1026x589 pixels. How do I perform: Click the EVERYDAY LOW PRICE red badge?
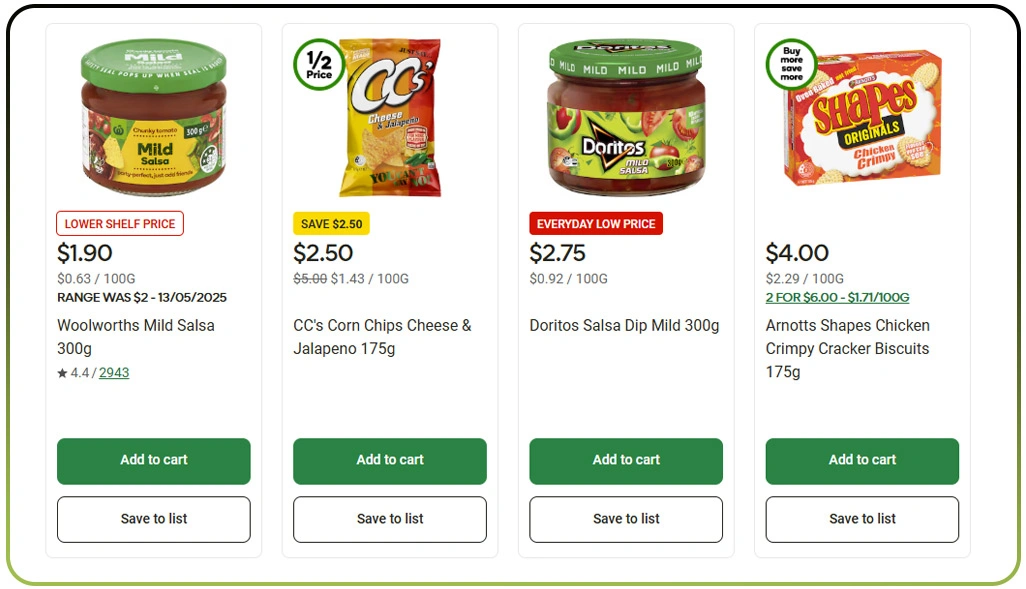595,223
